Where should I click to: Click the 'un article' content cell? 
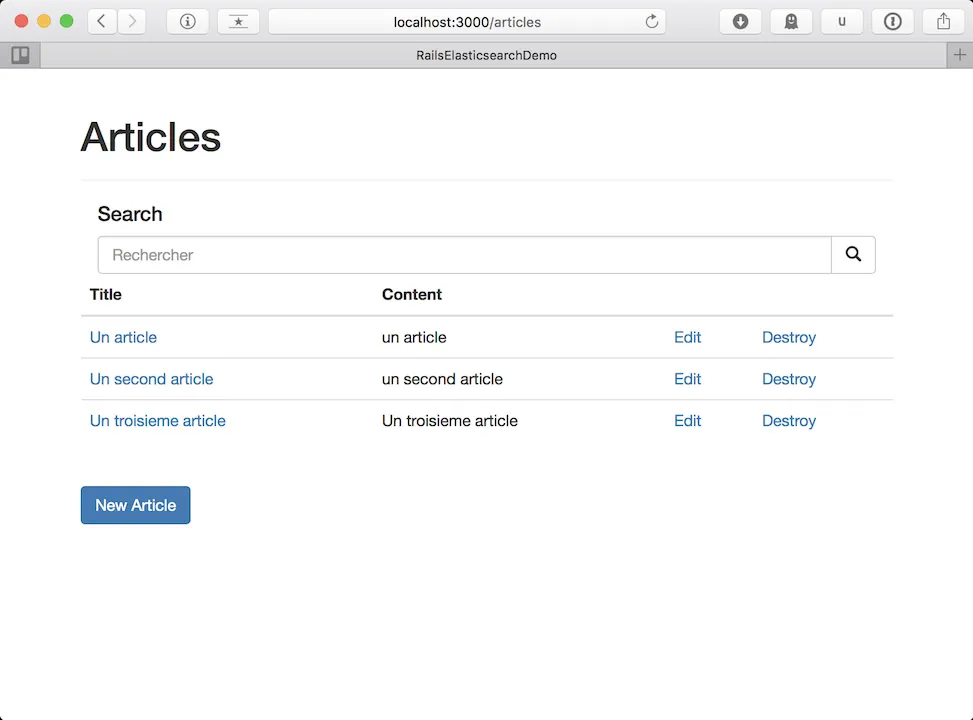(x=414, y=337)
